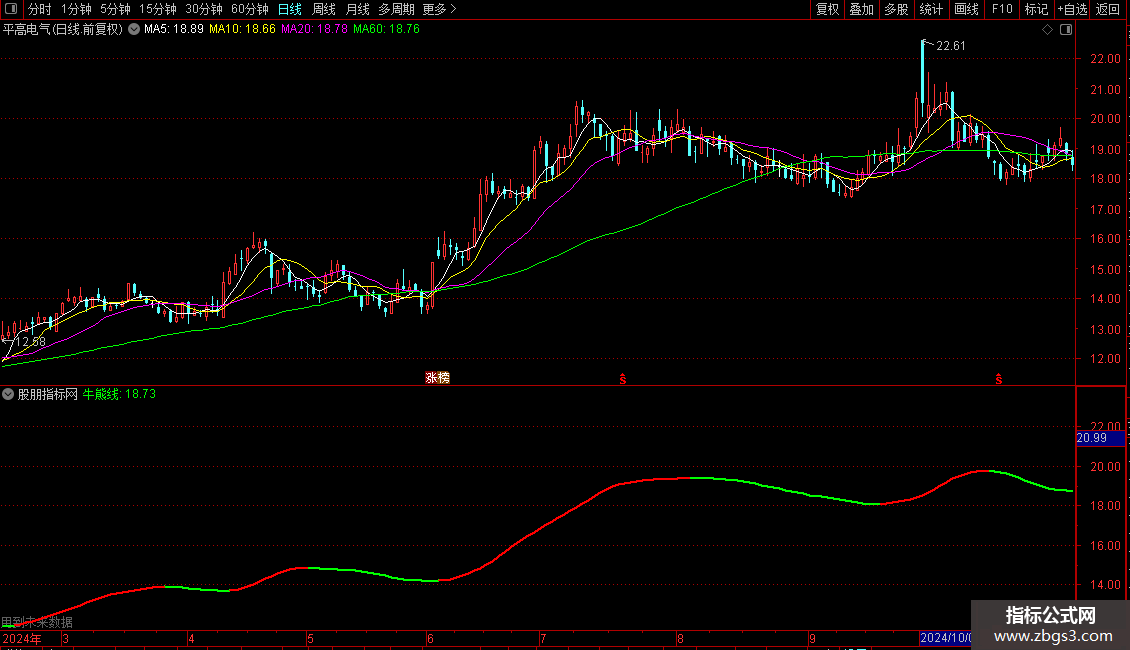Viewport: 1130px width, 650px height.
Task: Click month 8 on the time axis
Action: tap(680, 638)
